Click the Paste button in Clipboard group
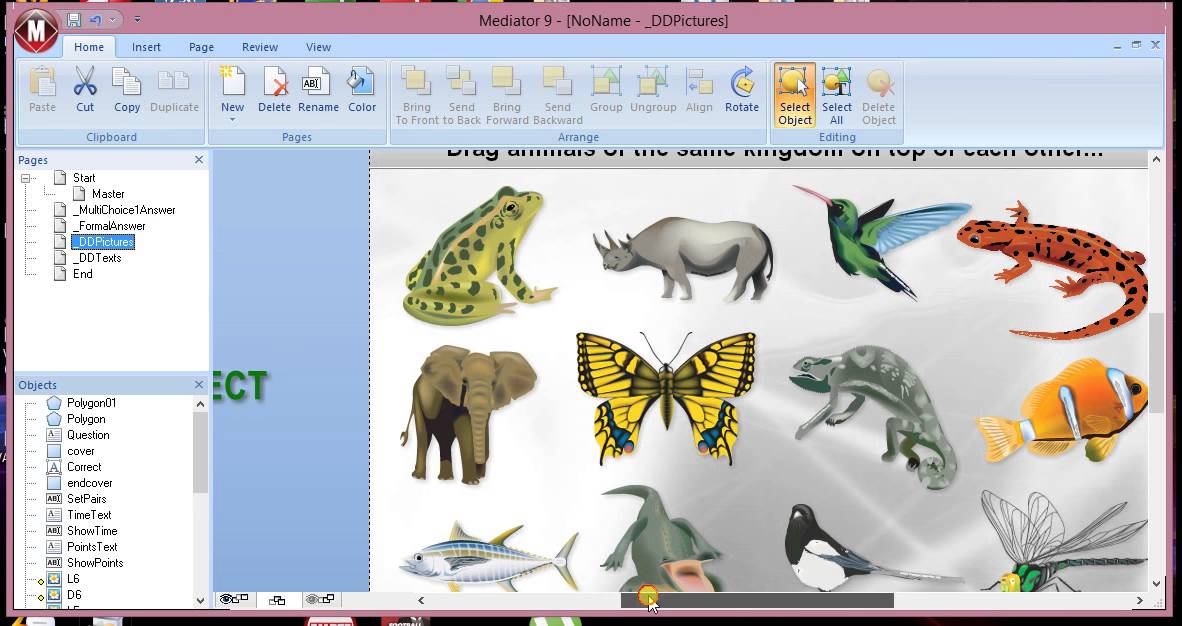 (x=43, y=90)
